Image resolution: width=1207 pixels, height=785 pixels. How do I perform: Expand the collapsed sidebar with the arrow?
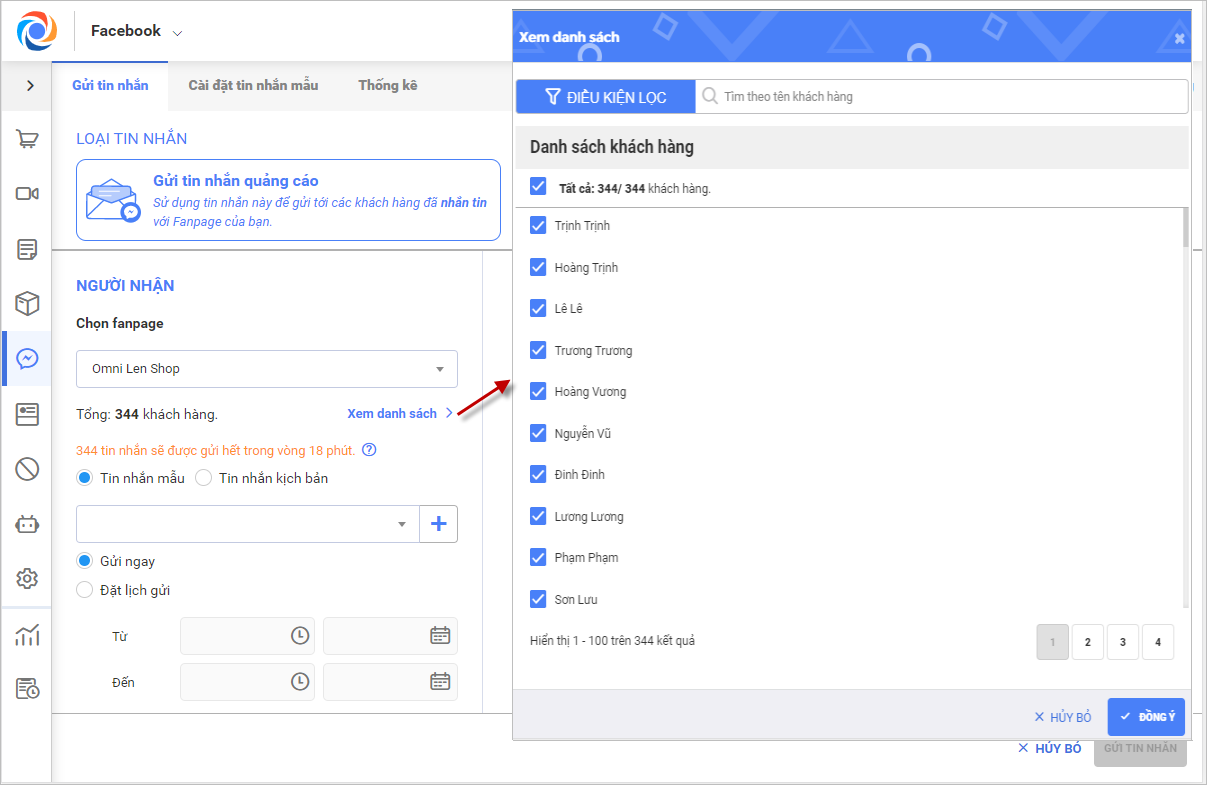tap(30, 86)
